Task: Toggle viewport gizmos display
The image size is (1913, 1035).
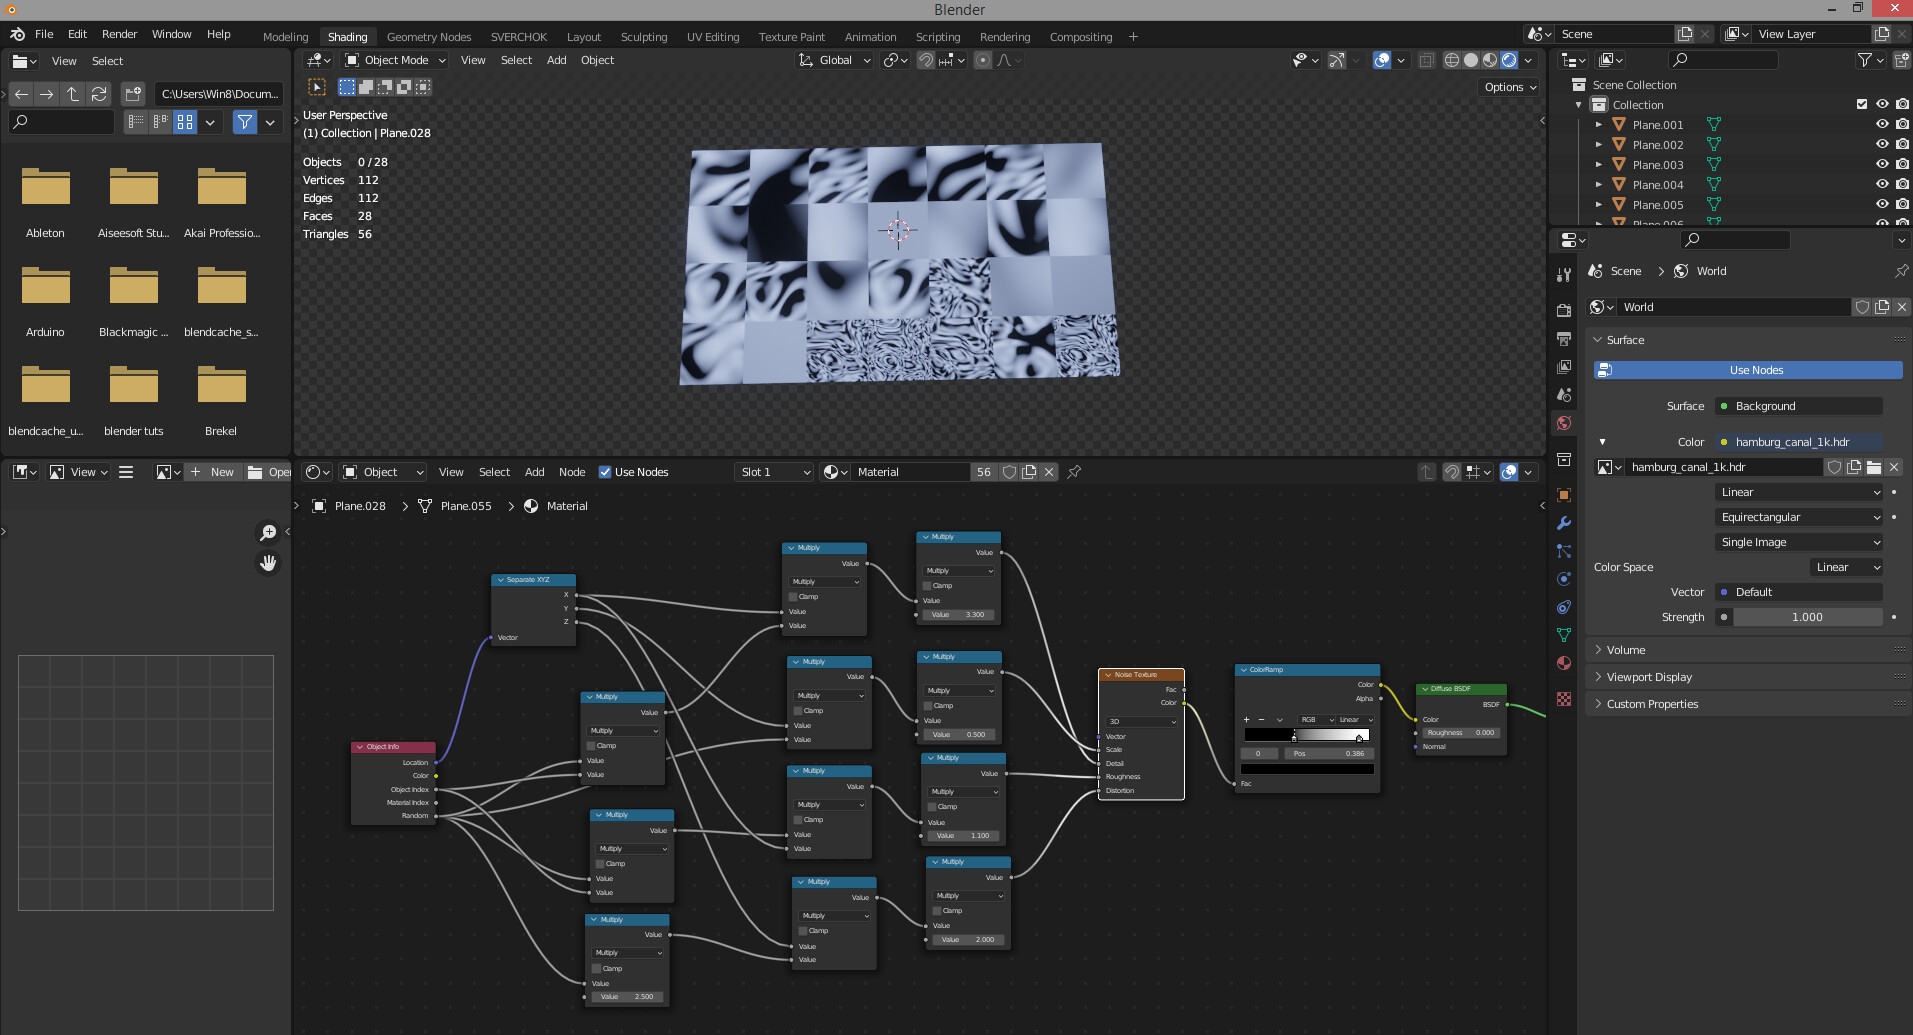Action: click(x=1337, y=60)
